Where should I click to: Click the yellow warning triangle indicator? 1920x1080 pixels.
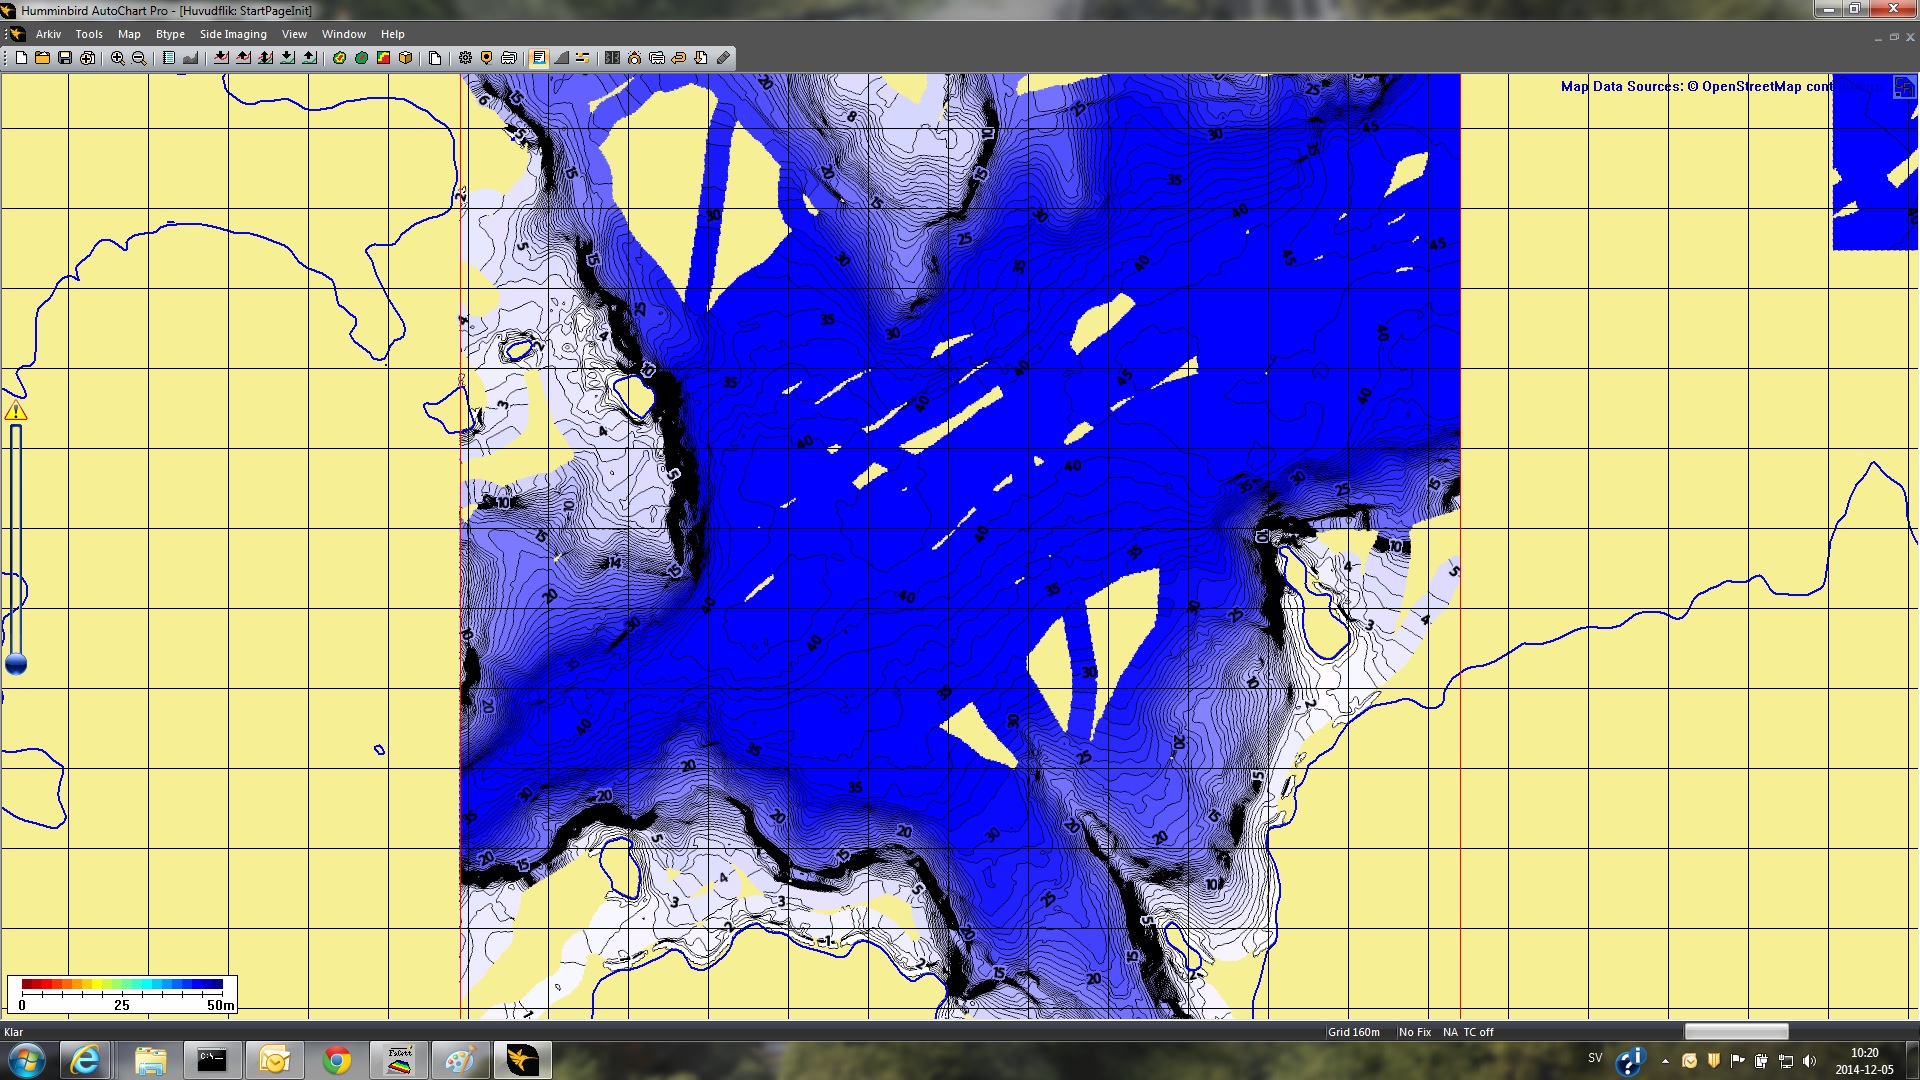tap(16, 411)
